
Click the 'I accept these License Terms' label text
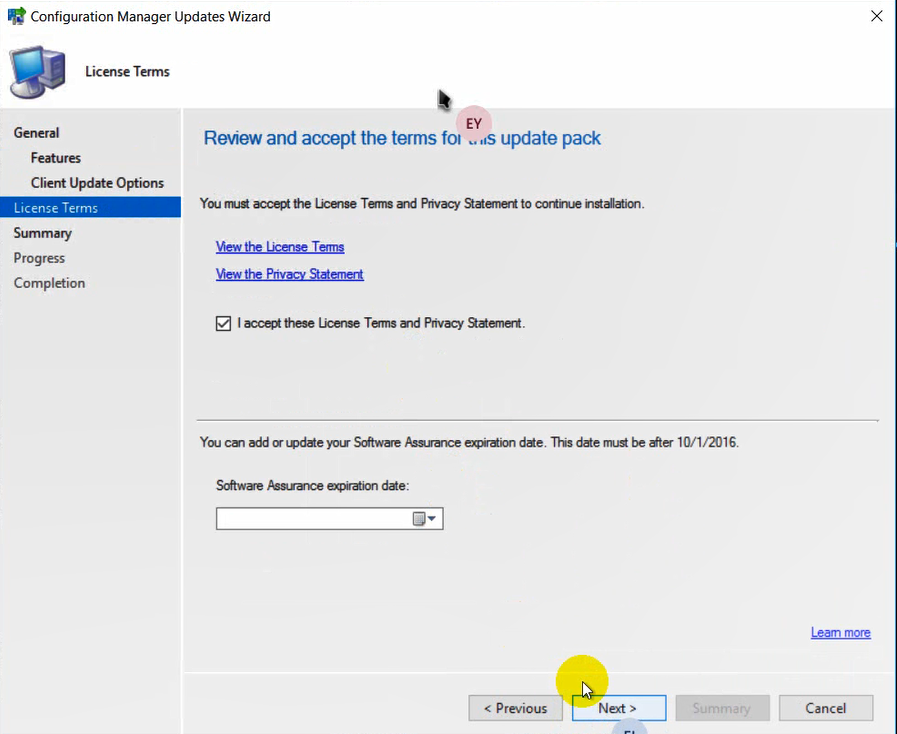381,323
